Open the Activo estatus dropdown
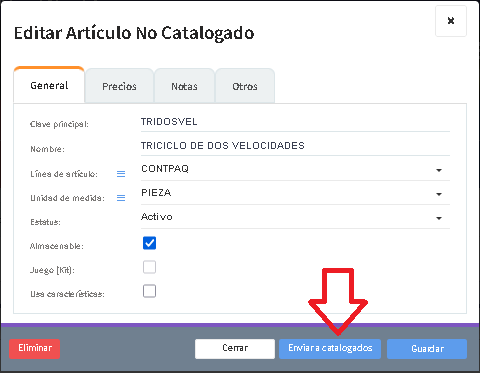This screenshot has width=480, height=373. [295, 217]
